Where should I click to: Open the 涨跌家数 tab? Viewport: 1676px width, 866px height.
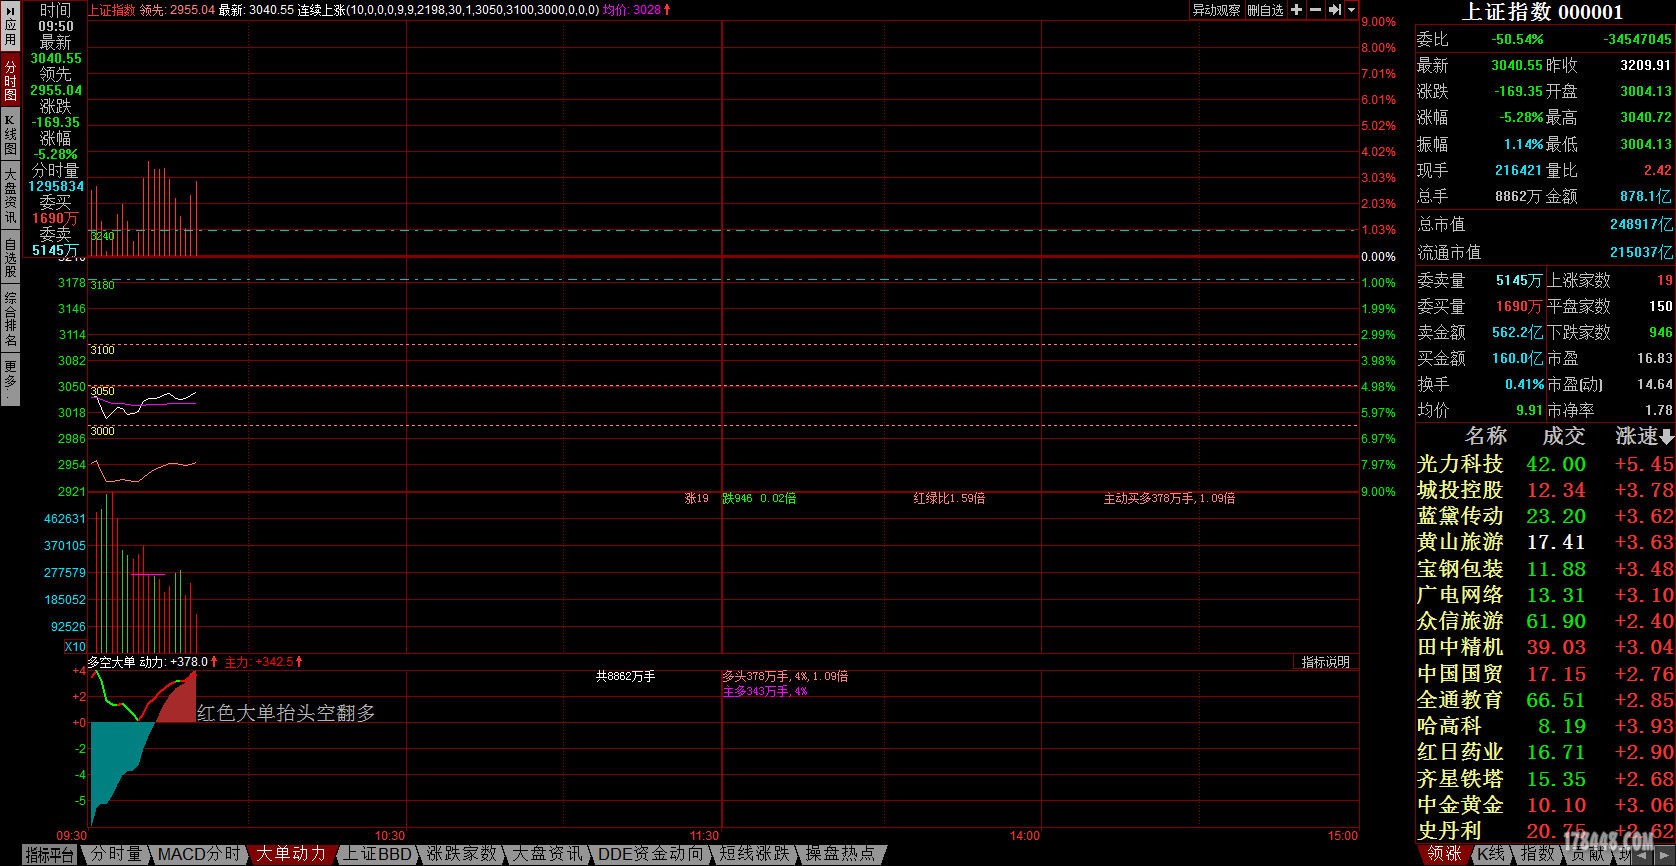(461, 855)
